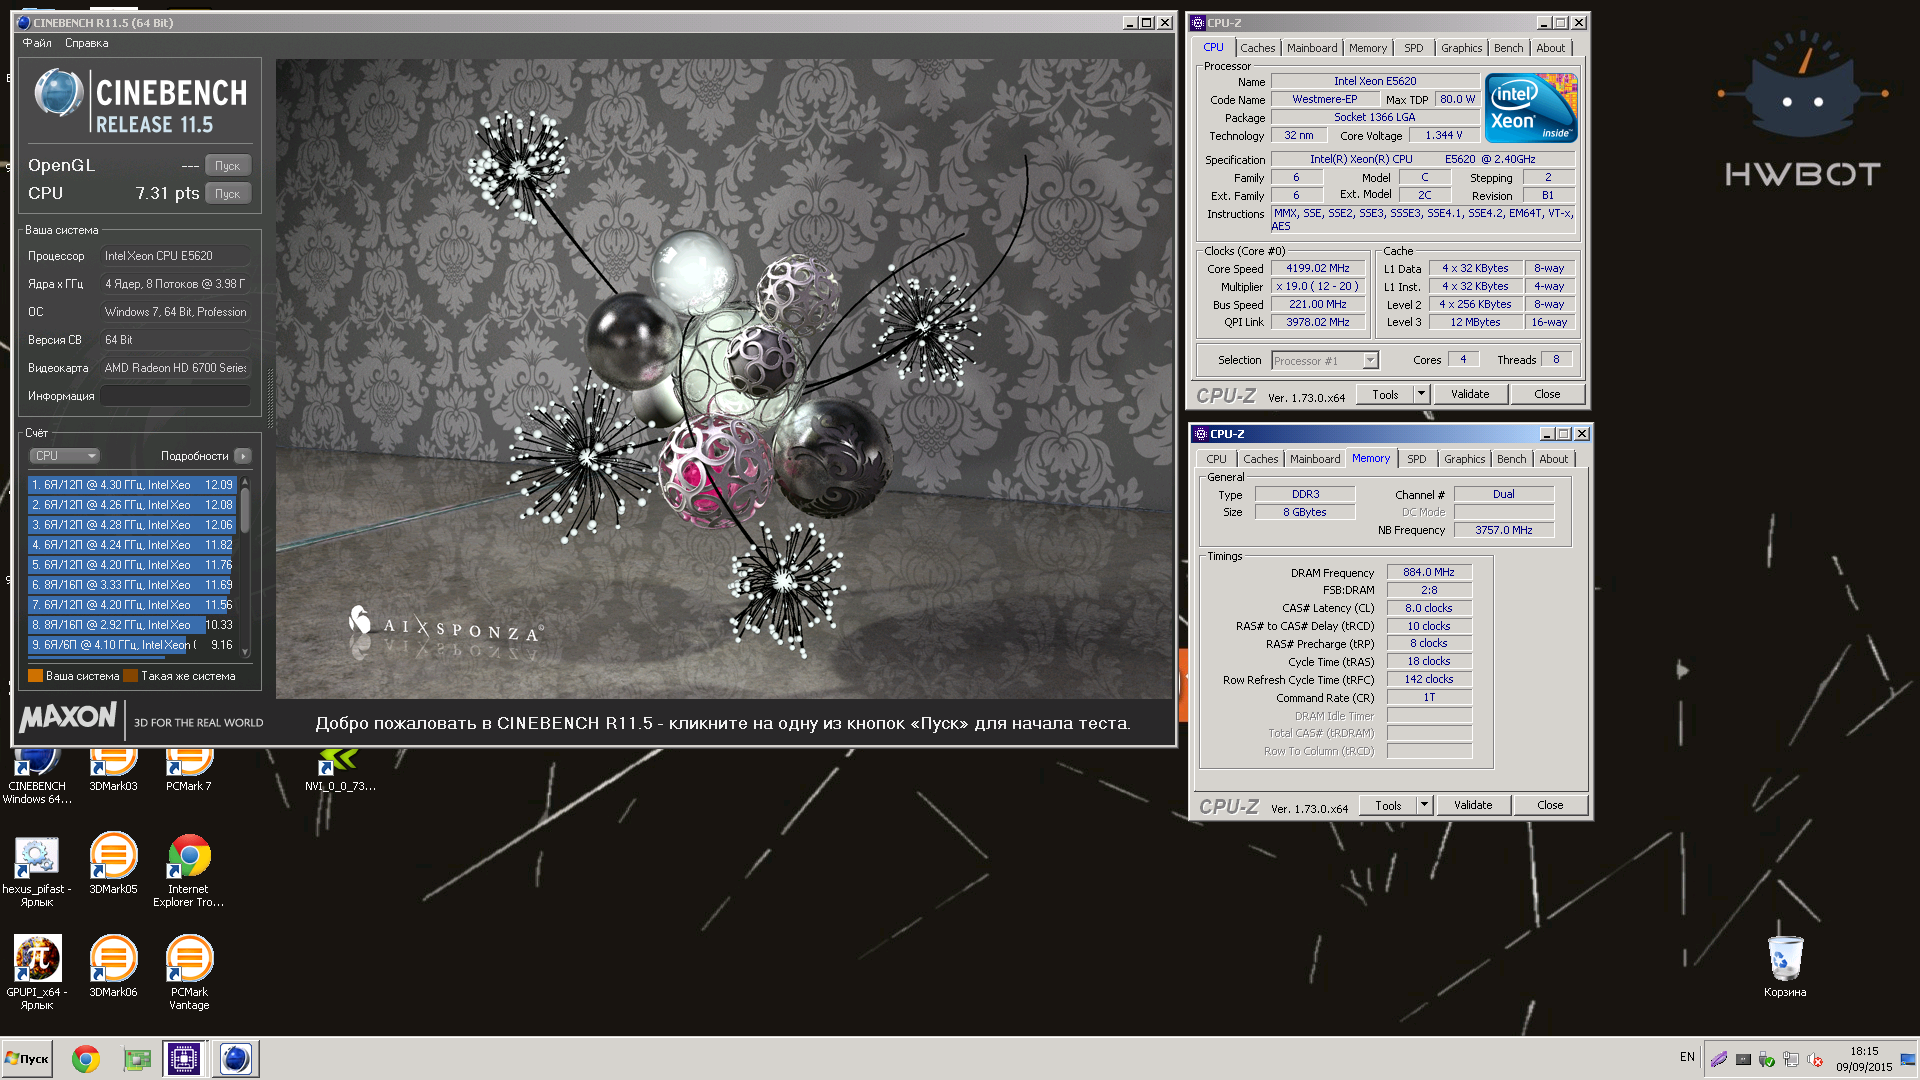
Task: Click the CPU score 7.31 pts
Action: 167,193
